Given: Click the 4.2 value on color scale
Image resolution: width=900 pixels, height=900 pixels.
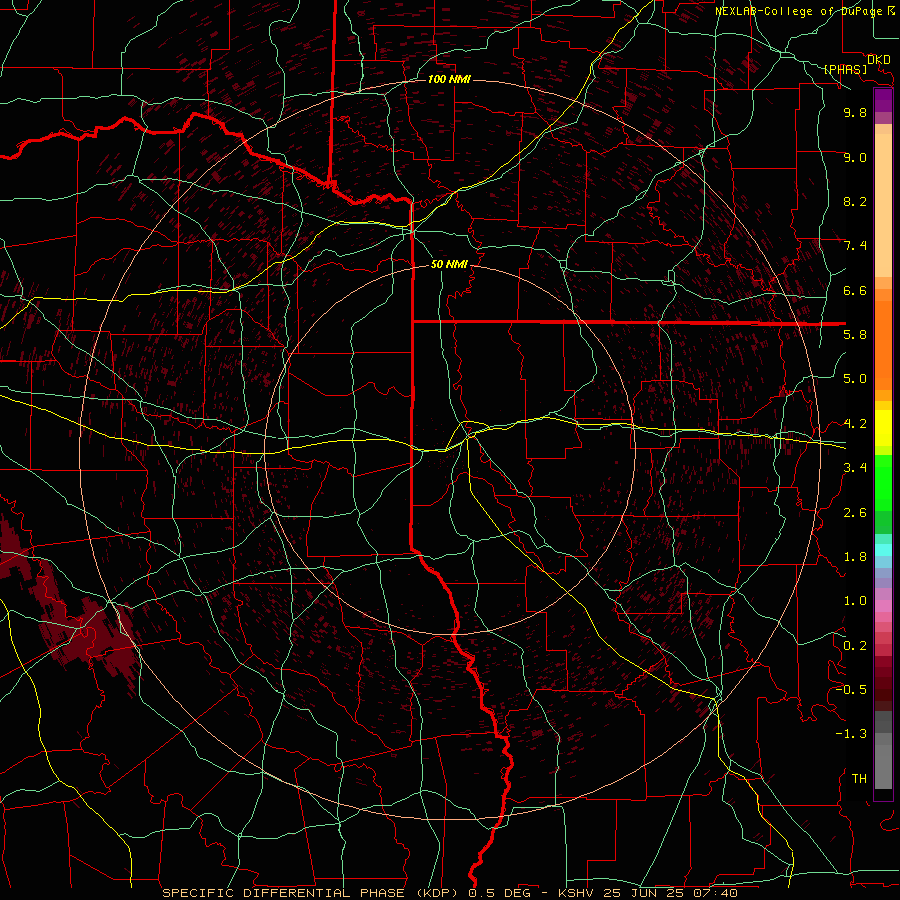Looking at the screenshot, I should tap(855, 424).
